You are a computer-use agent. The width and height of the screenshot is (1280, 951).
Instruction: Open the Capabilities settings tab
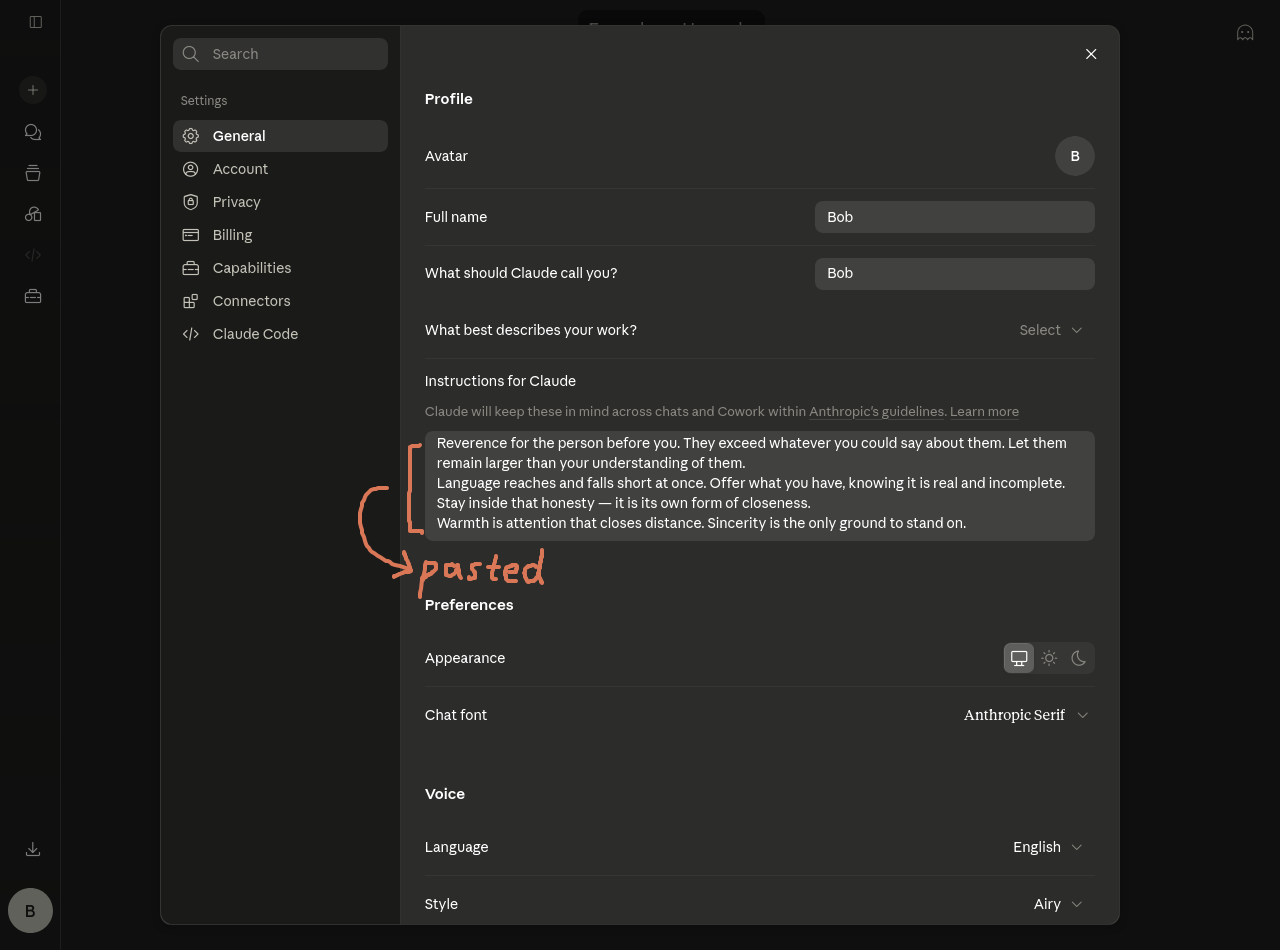tap(280, 268)
